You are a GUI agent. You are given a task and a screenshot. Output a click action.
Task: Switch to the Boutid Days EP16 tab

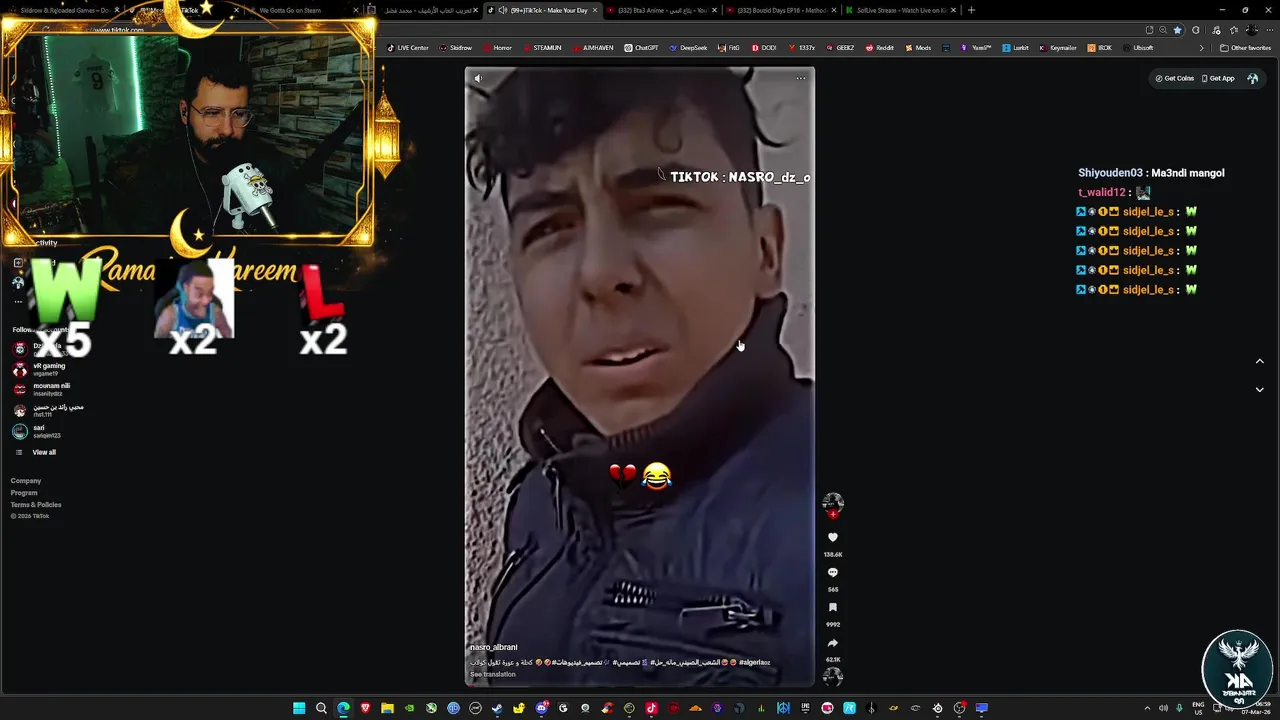coord(781,10)
